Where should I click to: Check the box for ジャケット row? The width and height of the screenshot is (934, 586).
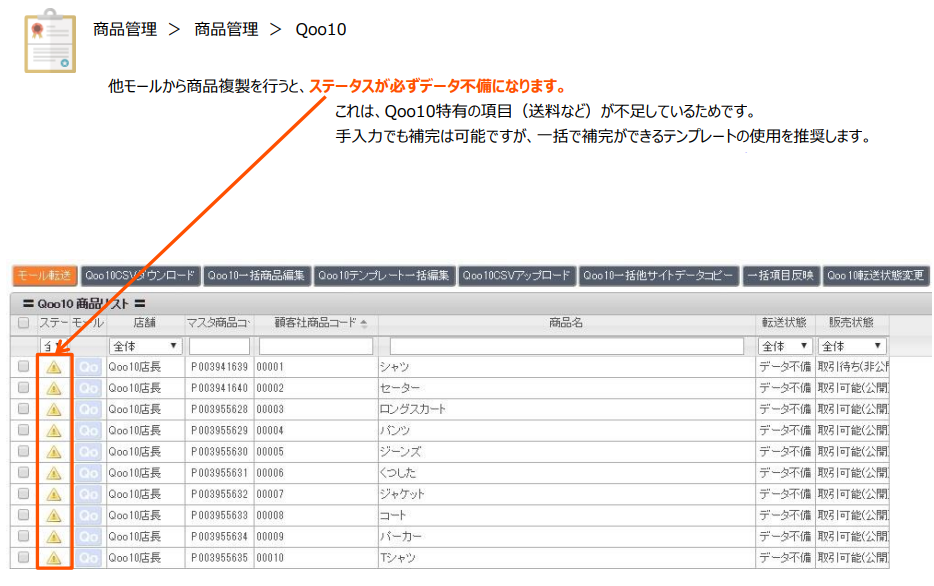[x=23, y=494]
